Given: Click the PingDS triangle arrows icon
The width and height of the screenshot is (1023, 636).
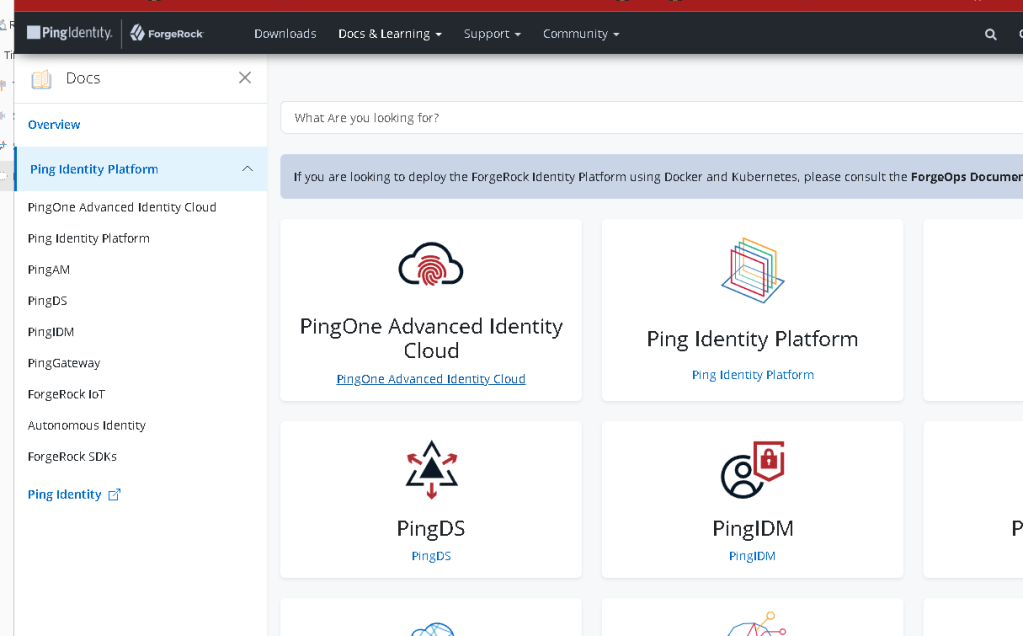Looking at the screenshot, I should pyautogui.click(x=431, y=470).
